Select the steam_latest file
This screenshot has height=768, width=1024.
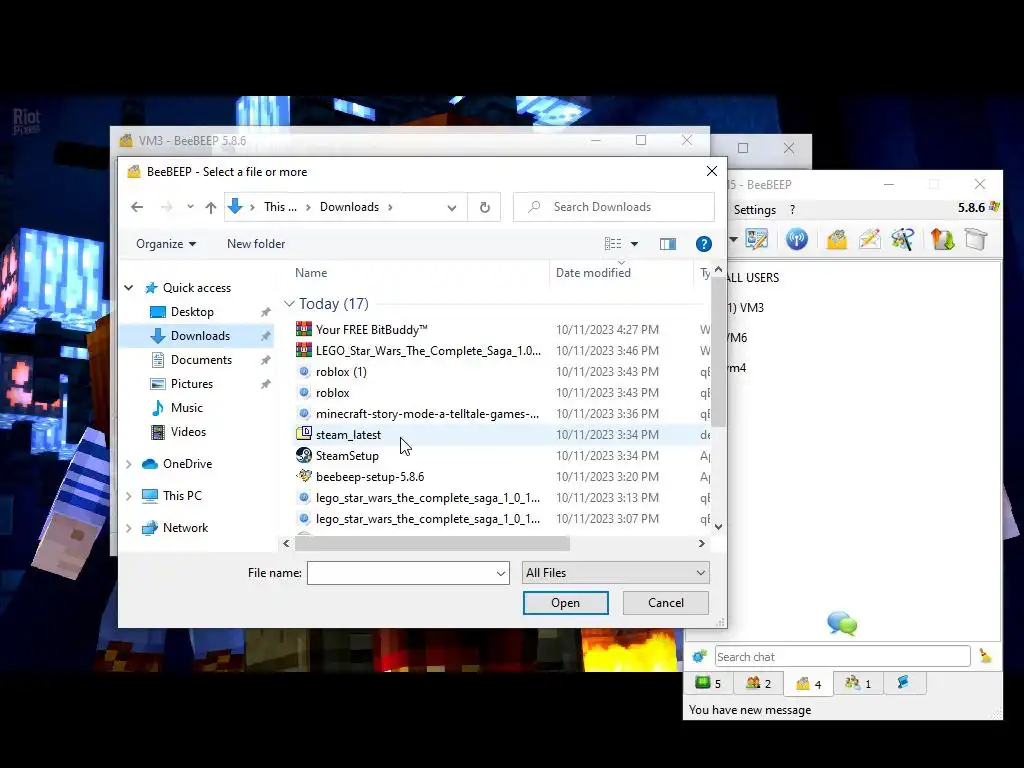[x=500, y=435]
